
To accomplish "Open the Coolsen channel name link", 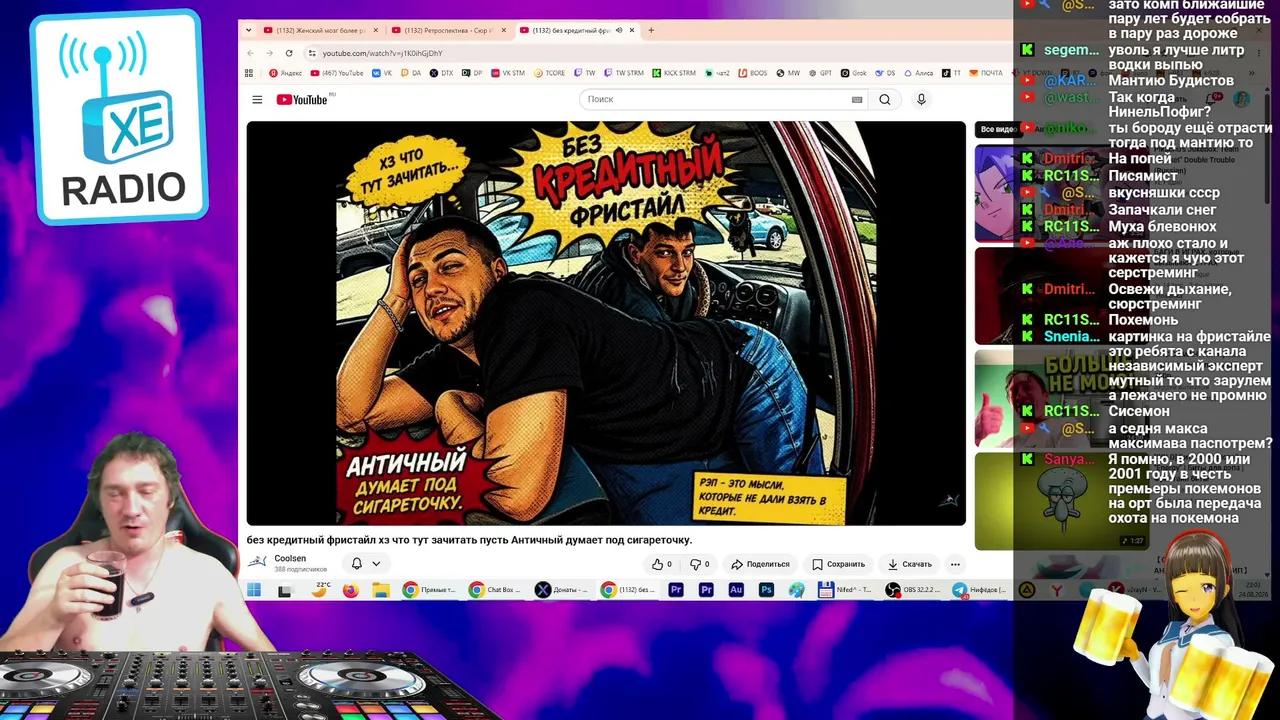I will point(290,559).
